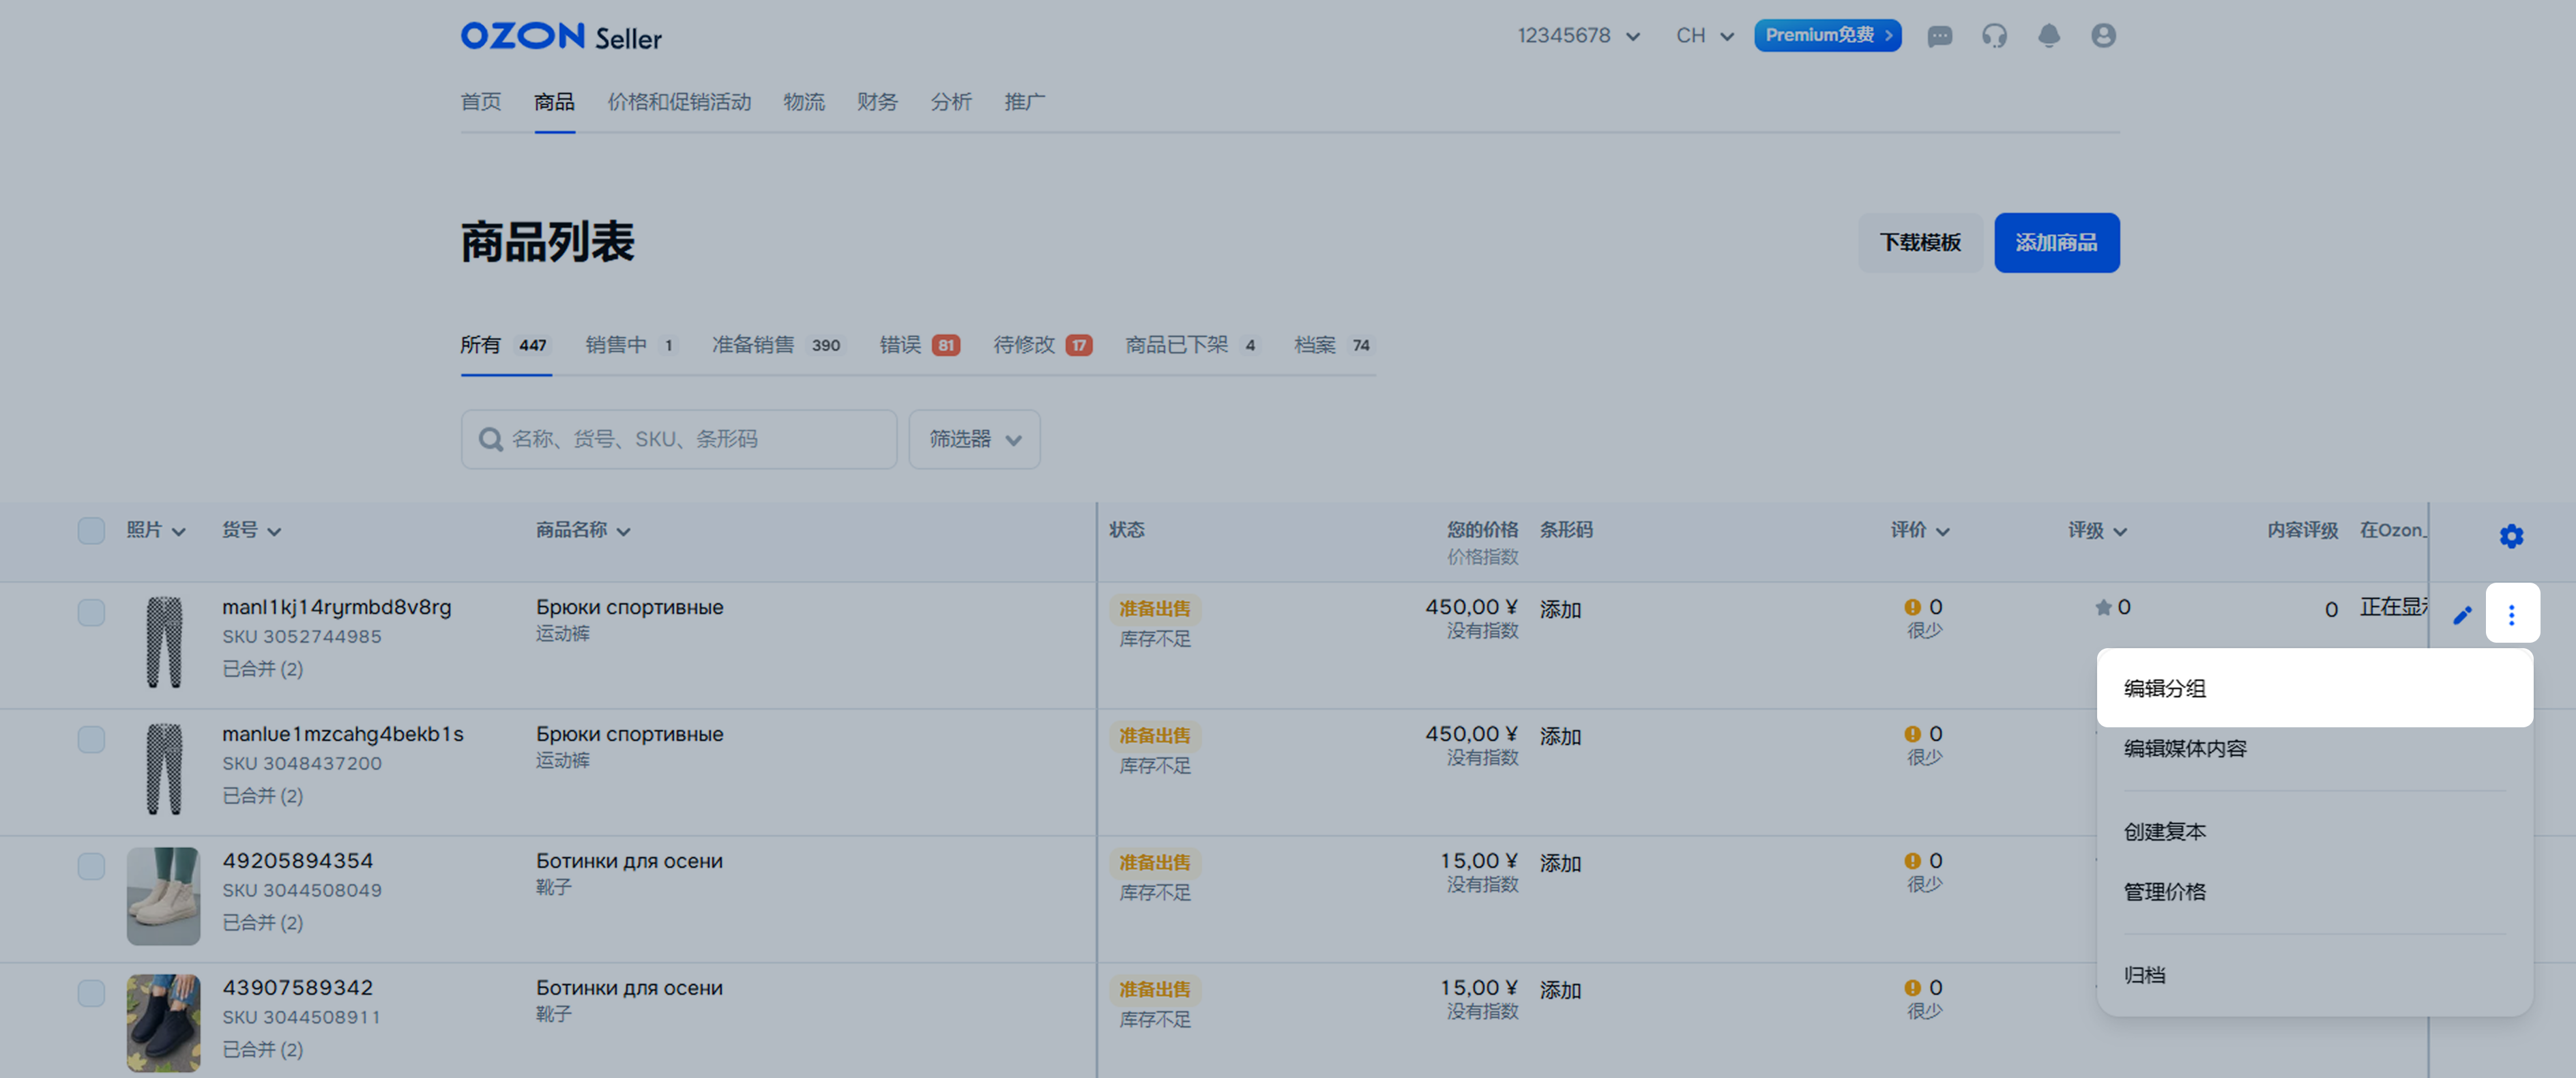Open the notifications bell
Viewport: 2576px width, 1078px height.
(2048, 36)
